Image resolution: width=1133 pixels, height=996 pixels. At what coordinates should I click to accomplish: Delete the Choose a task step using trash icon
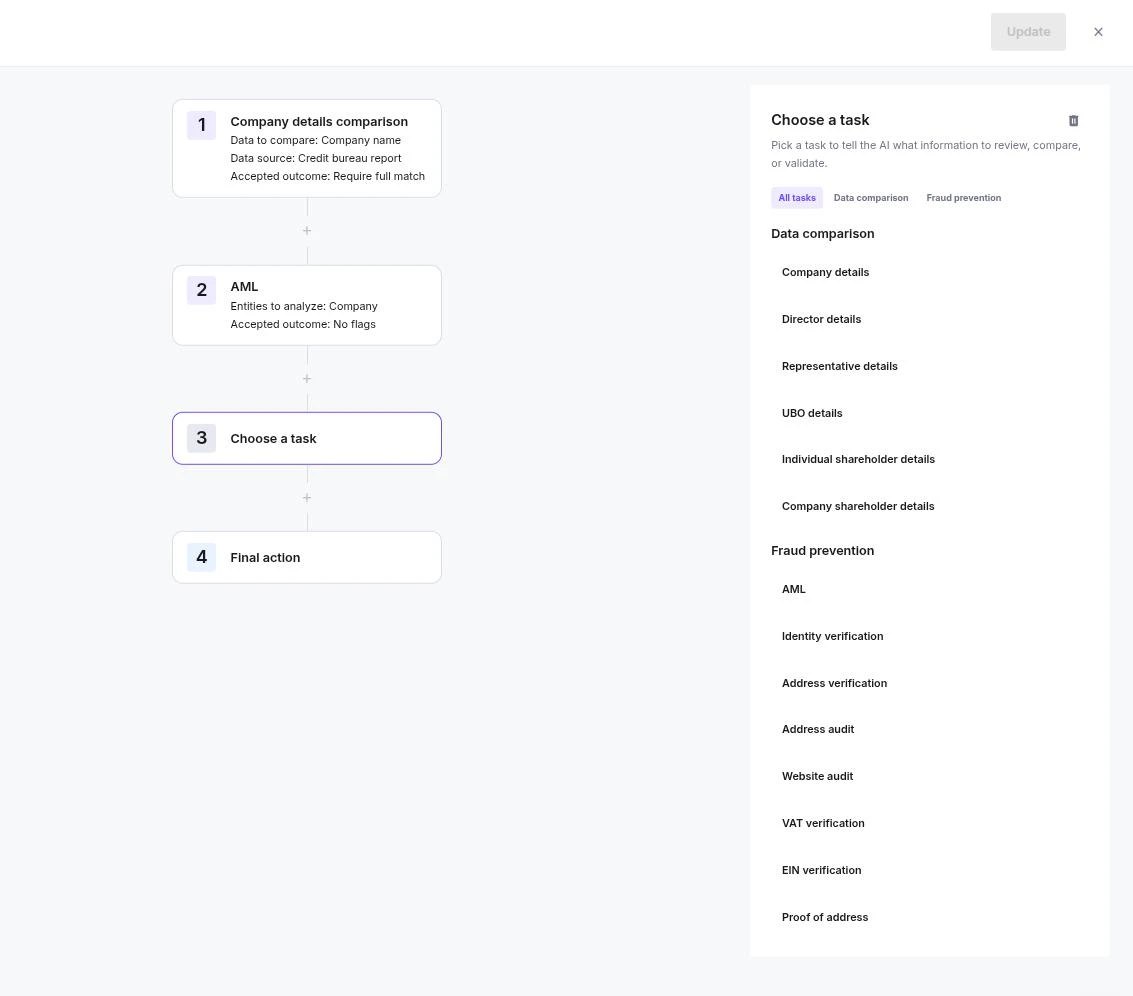(1073, 120)
